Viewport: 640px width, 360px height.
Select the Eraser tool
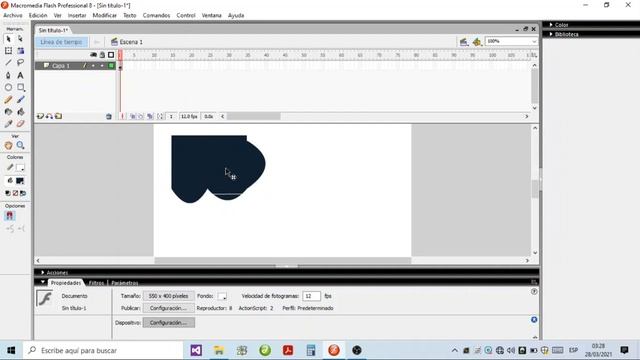coord(20,124)
